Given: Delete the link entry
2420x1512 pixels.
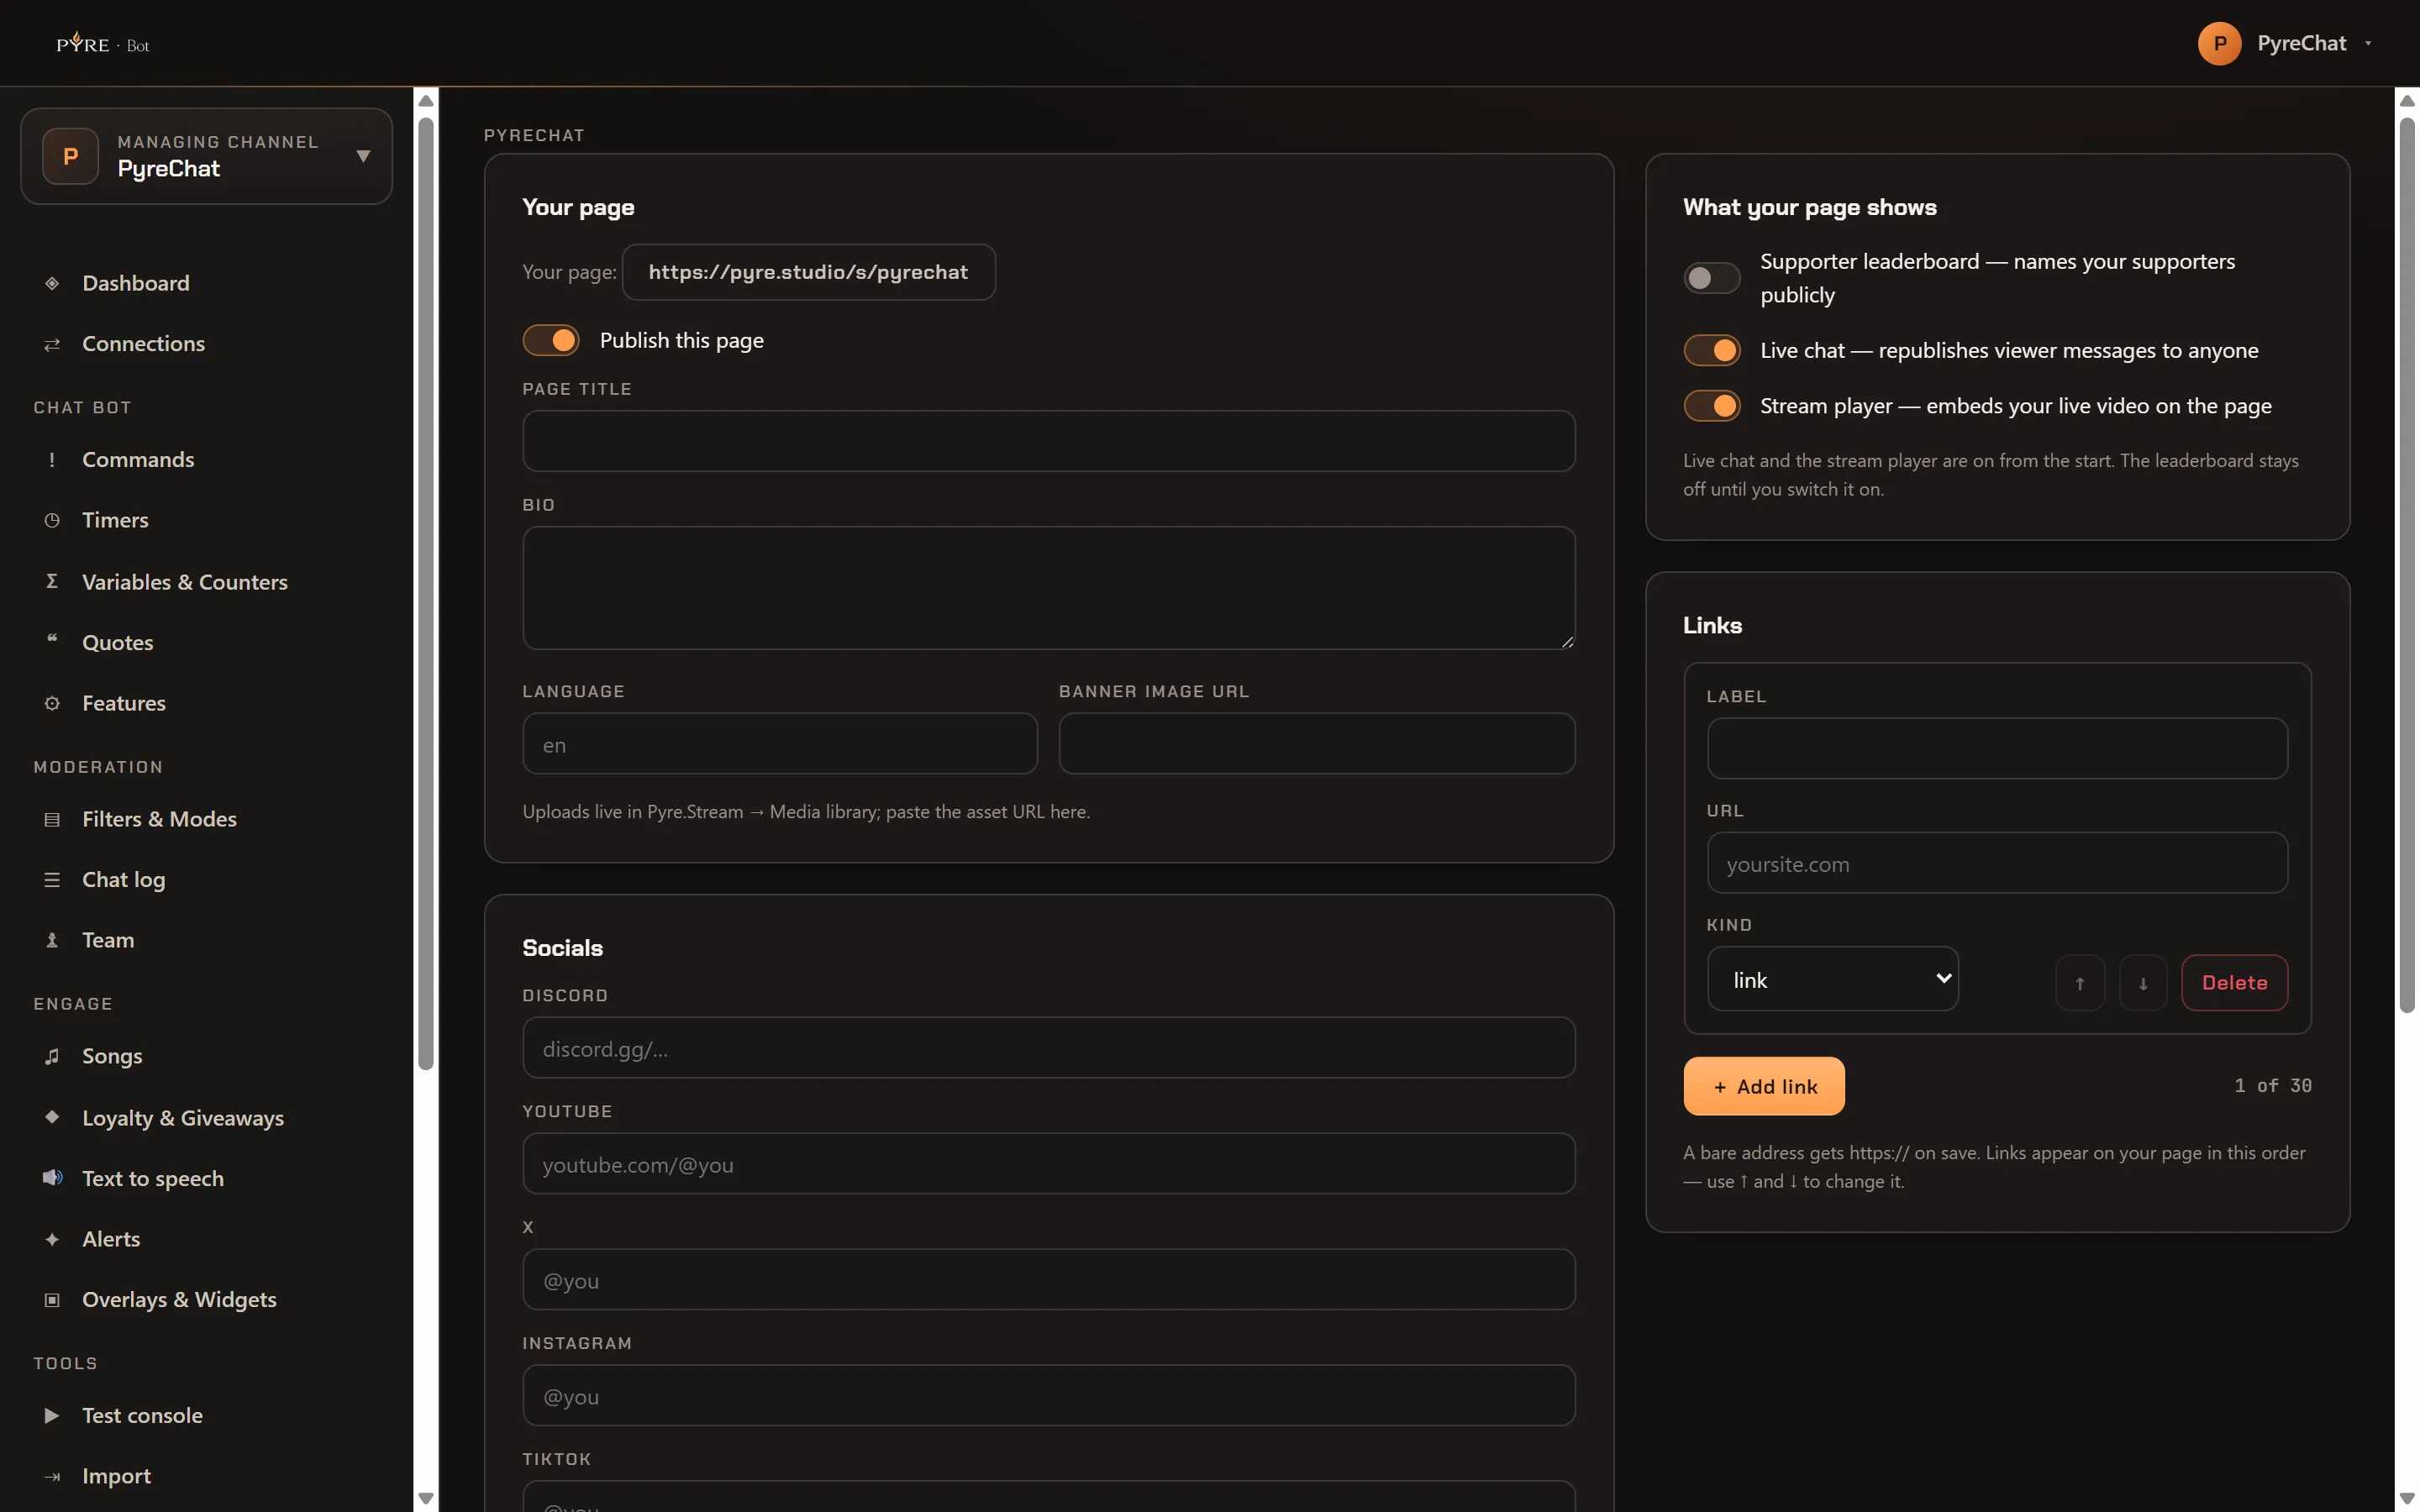Looking at the screenshot, I should click(2234, 983).
